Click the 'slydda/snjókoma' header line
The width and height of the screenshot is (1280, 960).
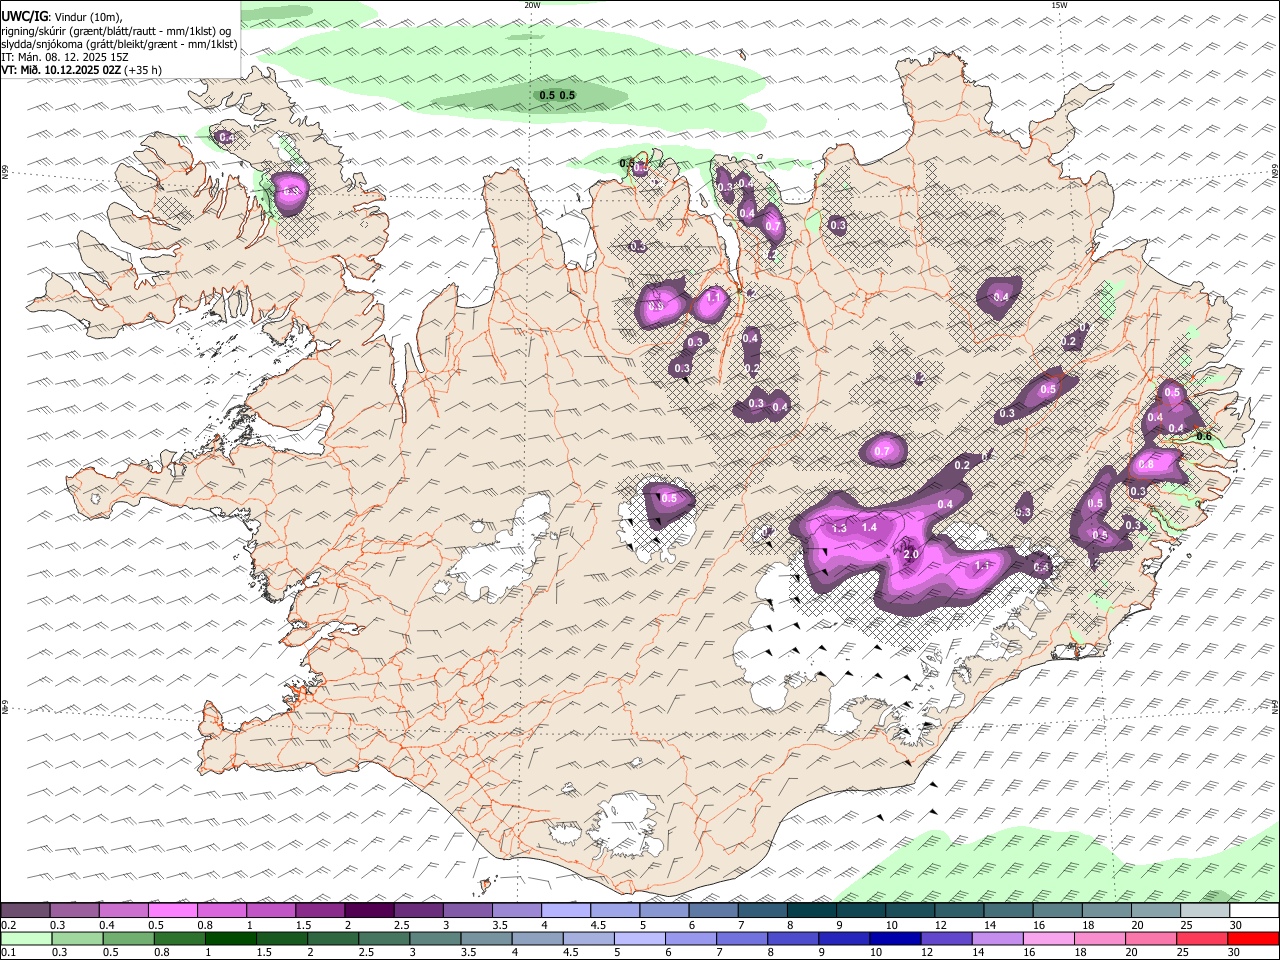pyautogui.click(x=119, y=44)
